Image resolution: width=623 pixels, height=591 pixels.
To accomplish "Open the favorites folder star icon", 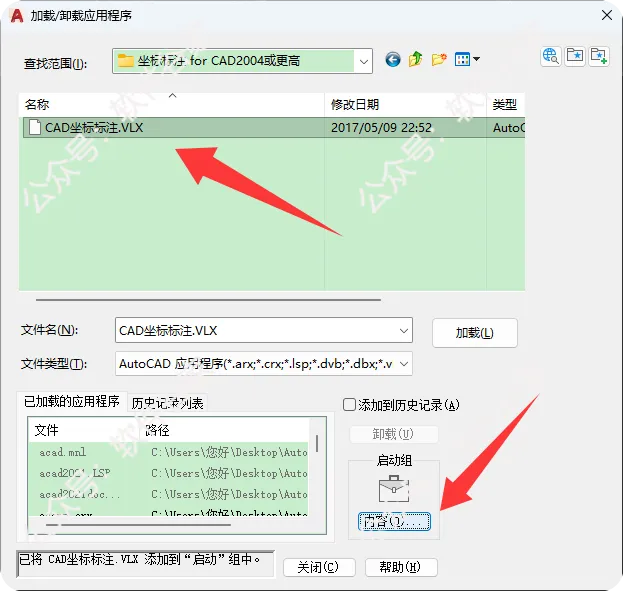I will (575, 56).
